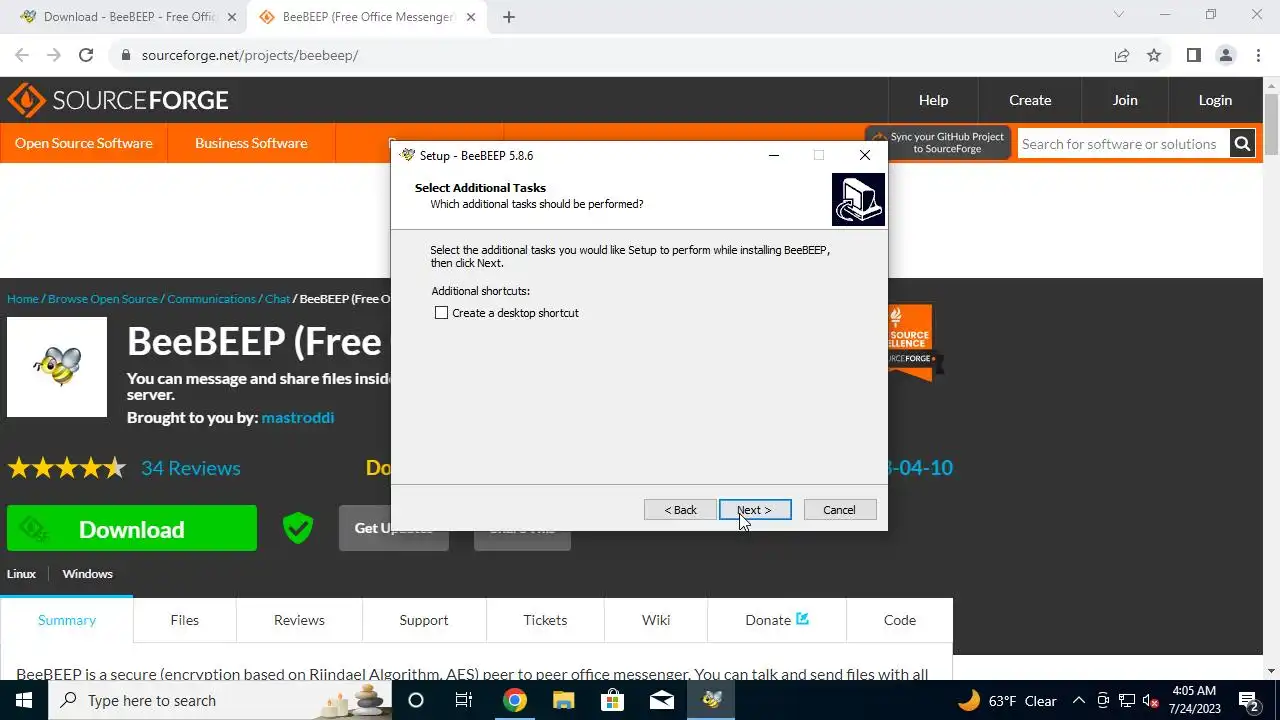Check Create a desktop shortcut box
The image size is (1280, 720).
pos(441,313)
